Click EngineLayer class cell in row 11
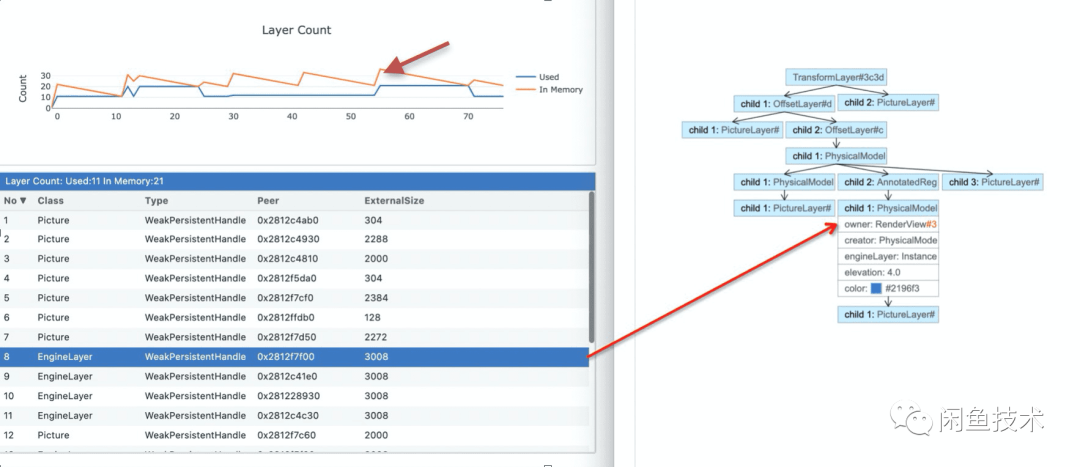The width and height of the screenshot is (1080, 467). [65, 416]
